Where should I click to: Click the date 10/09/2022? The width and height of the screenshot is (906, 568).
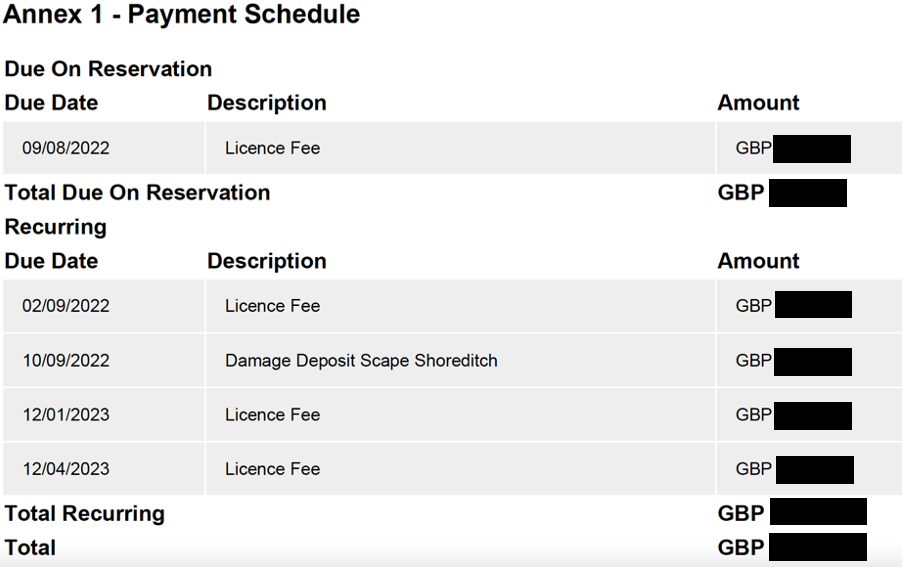click(66, 361)
